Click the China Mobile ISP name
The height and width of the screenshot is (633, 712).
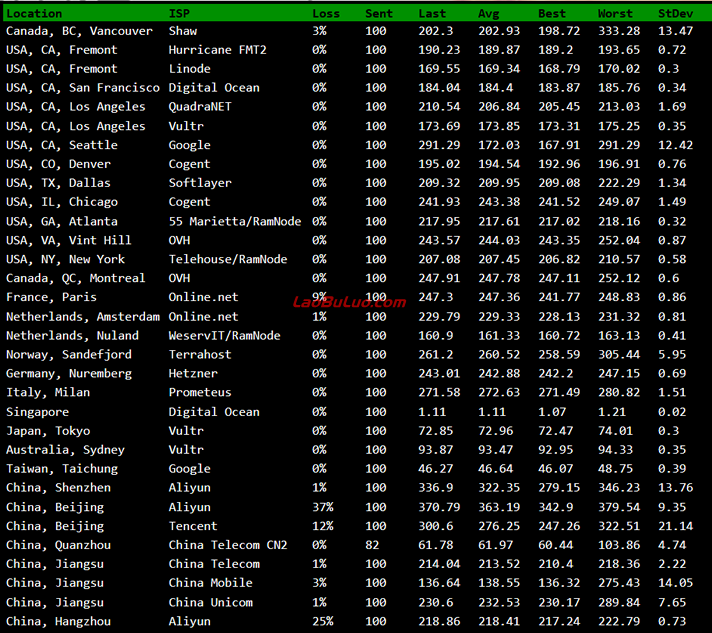(x=210, y=583)
